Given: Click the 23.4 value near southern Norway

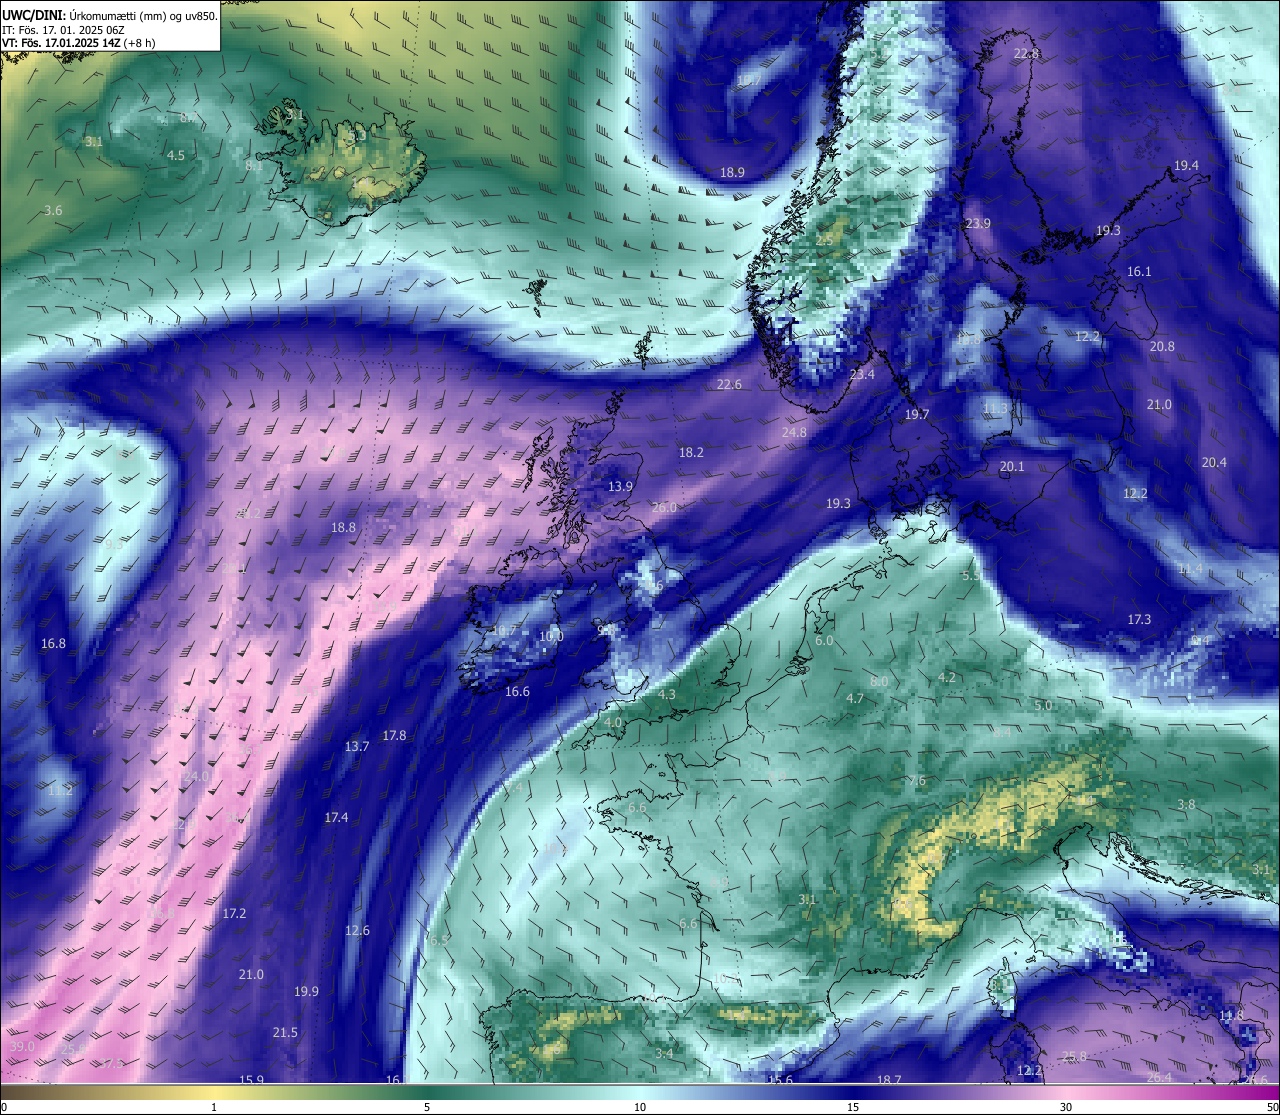Looking at the screenshot, I should (862, 375).
